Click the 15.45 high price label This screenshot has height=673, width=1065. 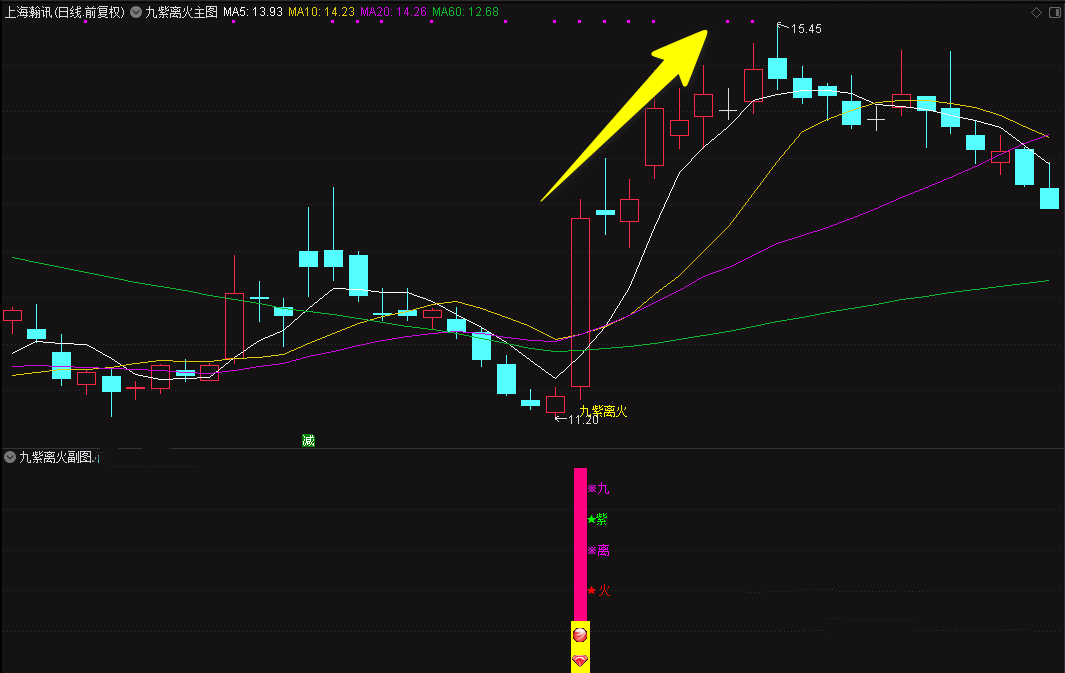(805, 29)
